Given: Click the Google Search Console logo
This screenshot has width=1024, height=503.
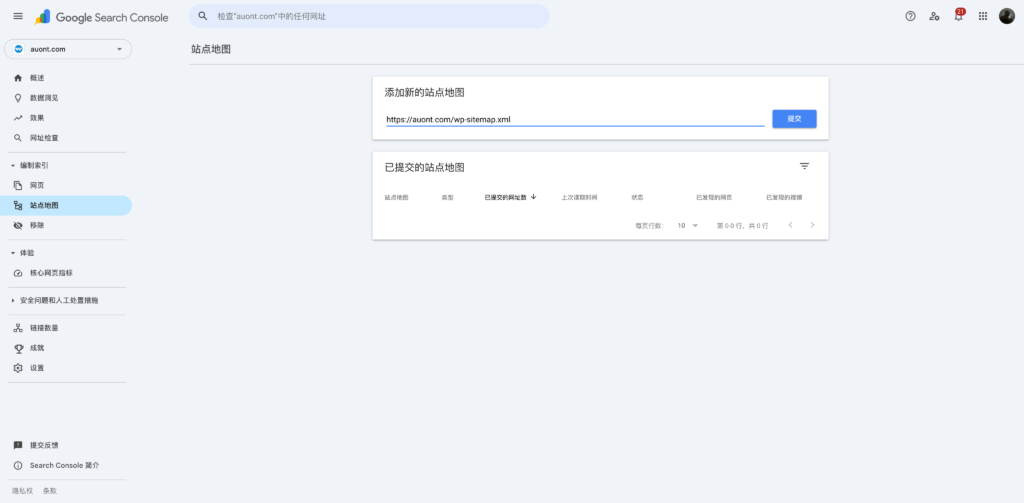Looking at the screenshot, I should [x=101, y=17].
